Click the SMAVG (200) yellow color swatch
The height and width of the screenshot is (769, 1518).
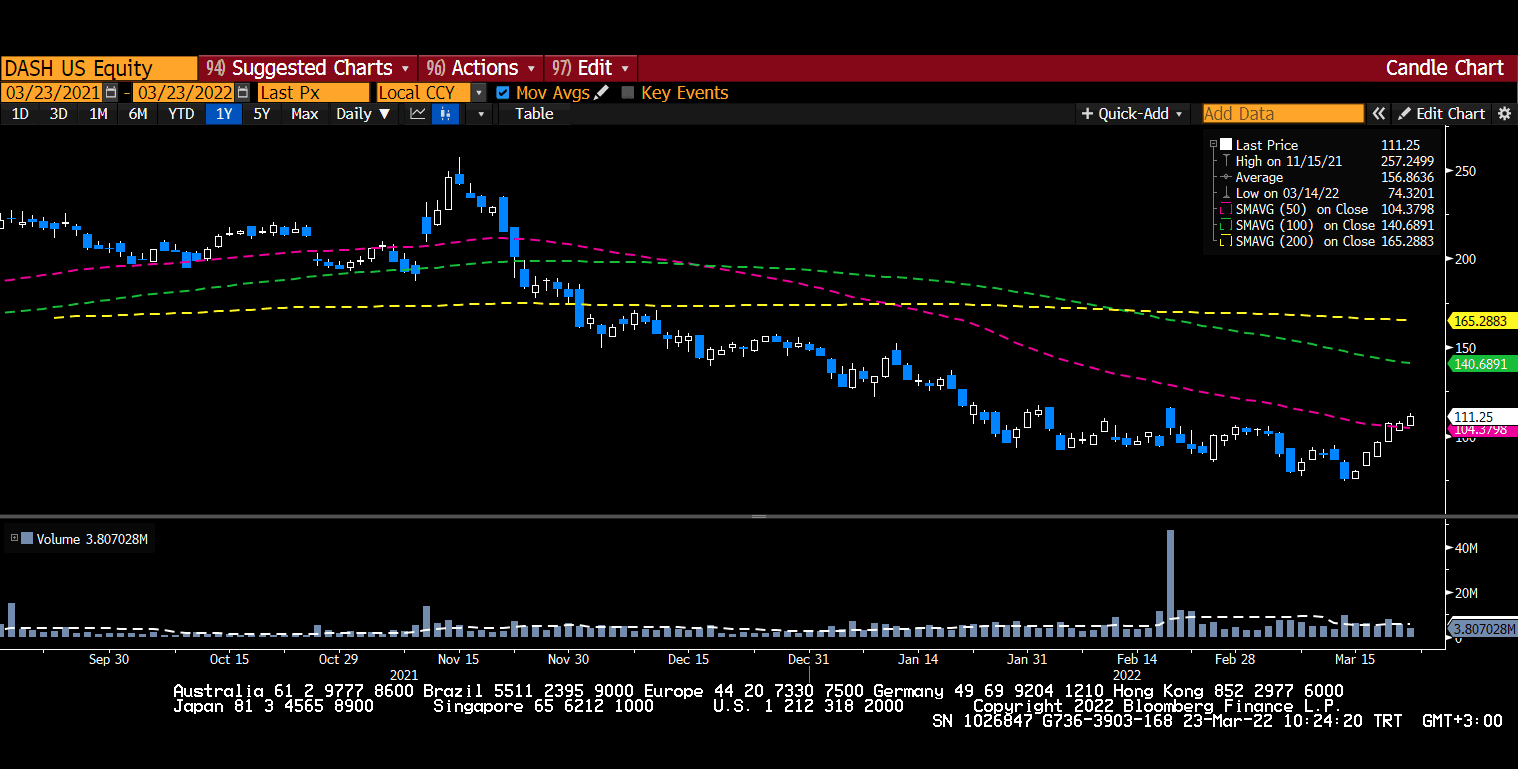tap(1226, 241)
